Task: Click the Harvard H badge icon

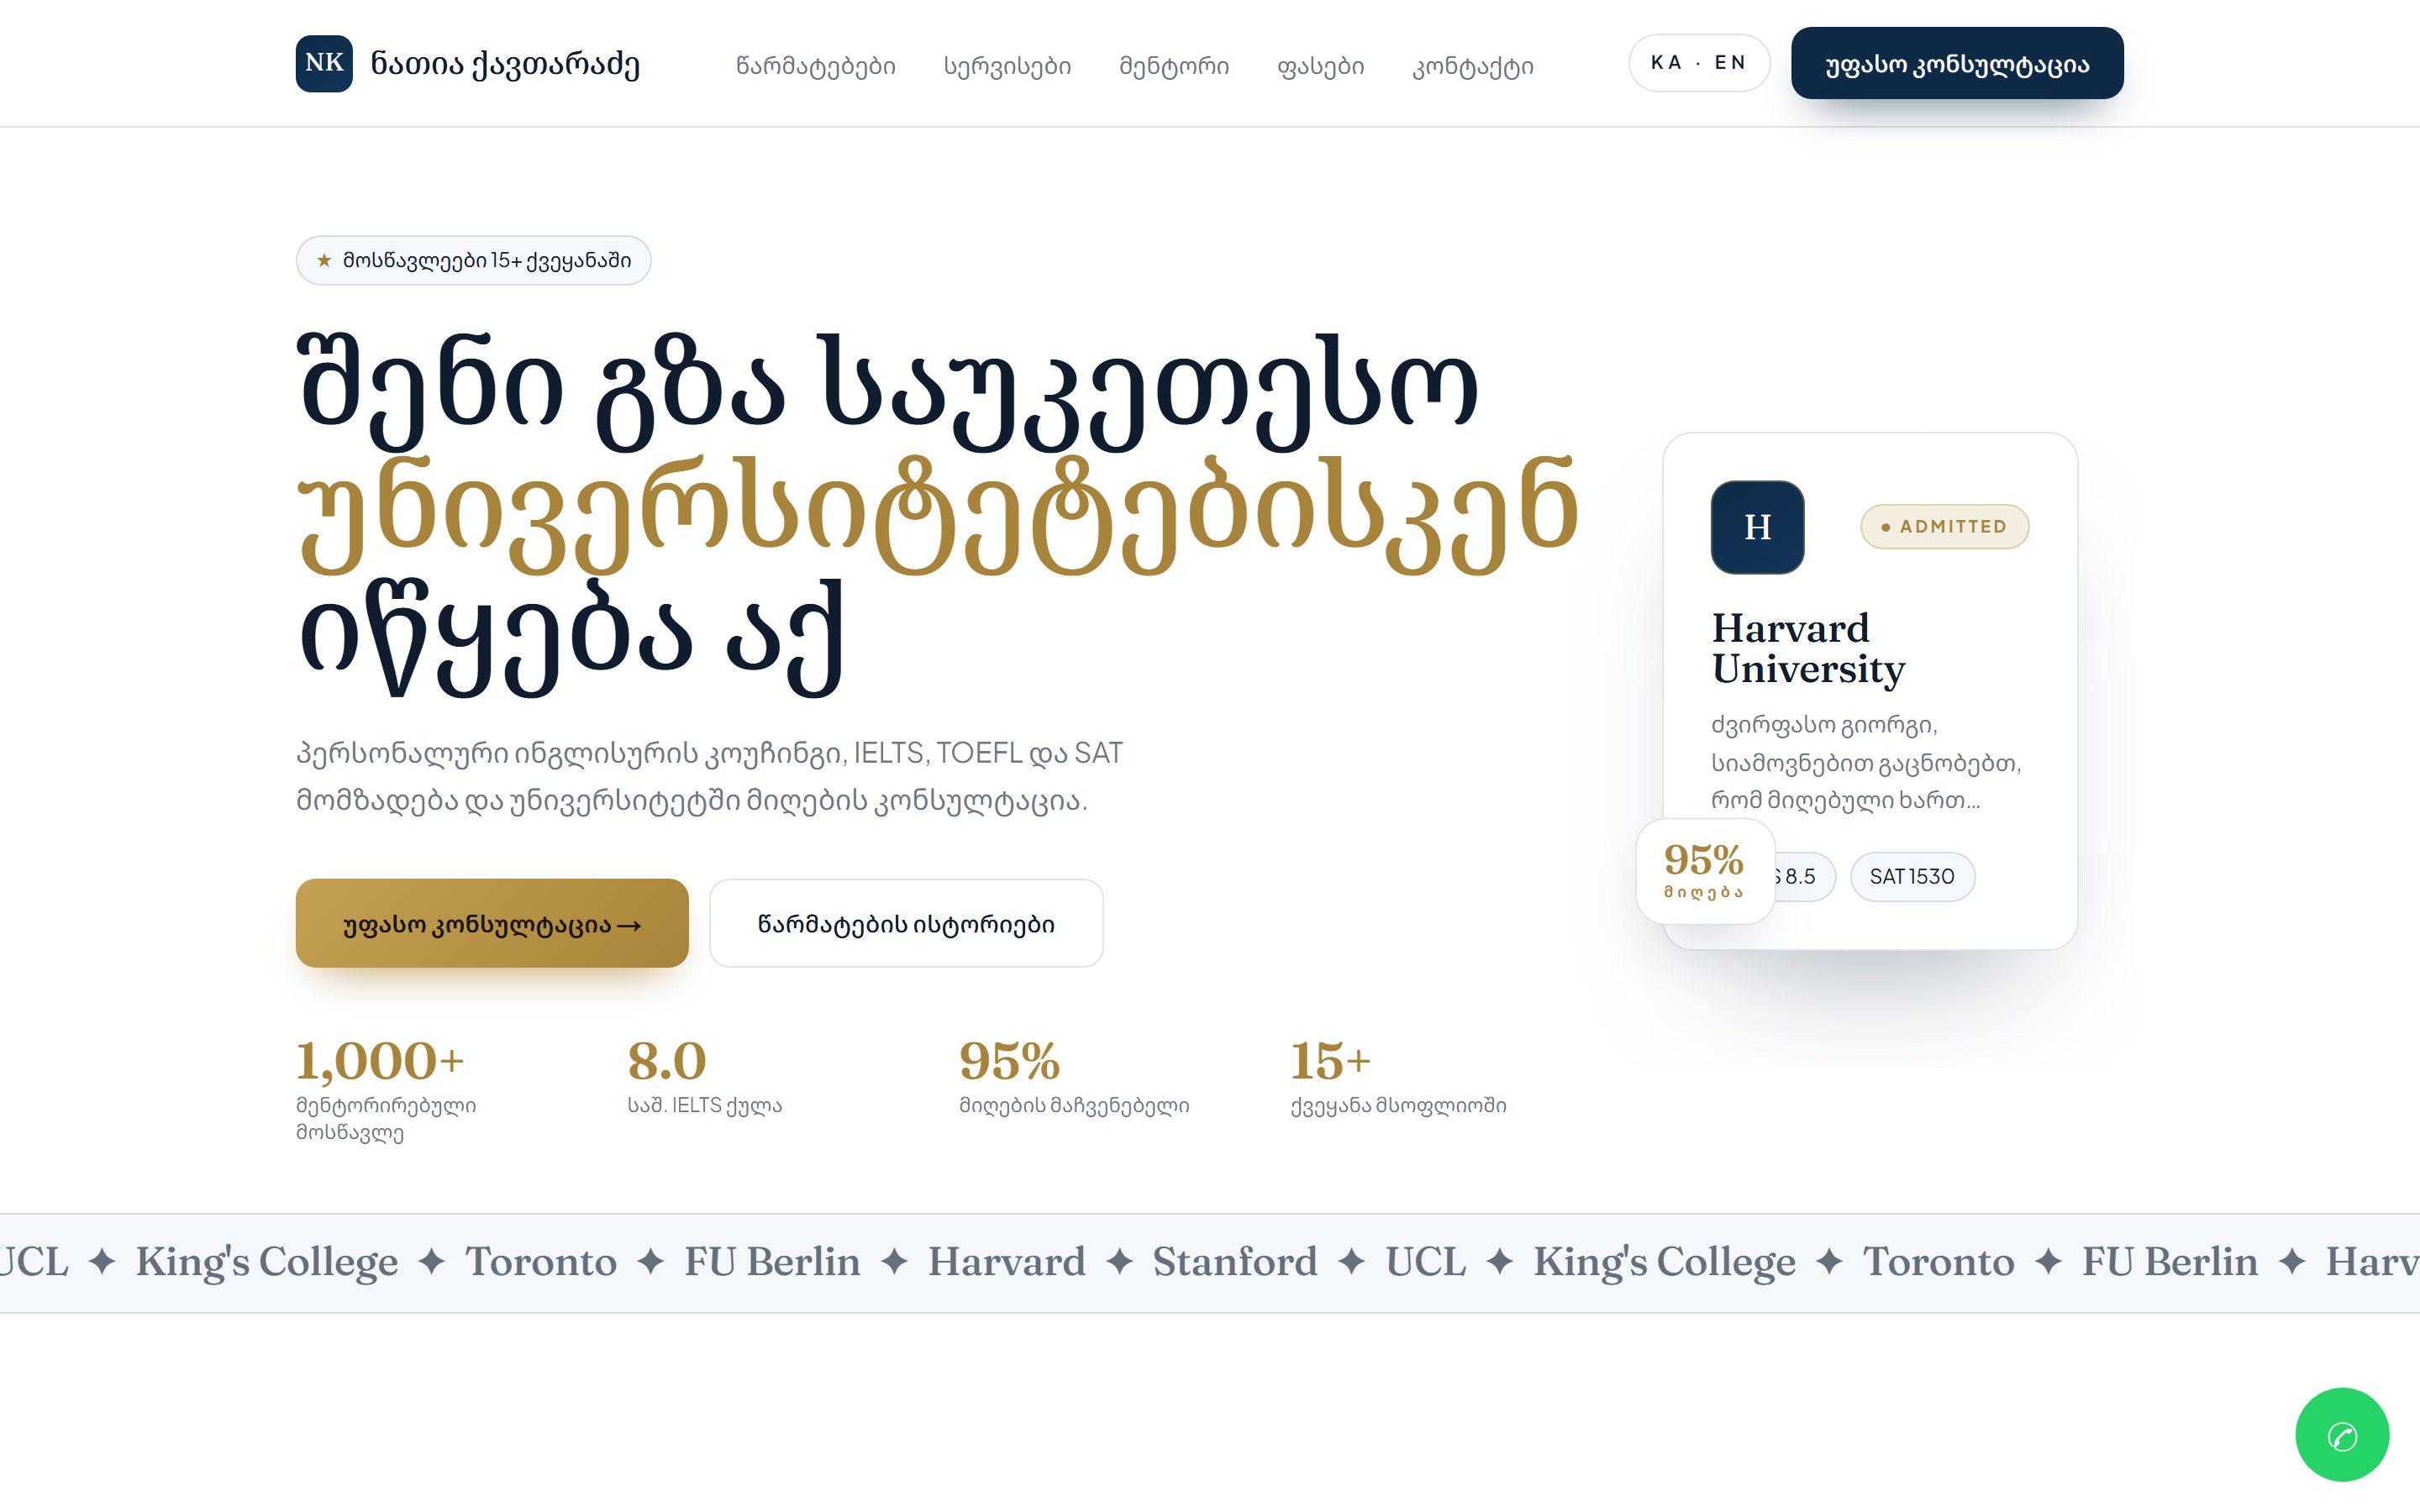Action: (x=1757, y=527)
